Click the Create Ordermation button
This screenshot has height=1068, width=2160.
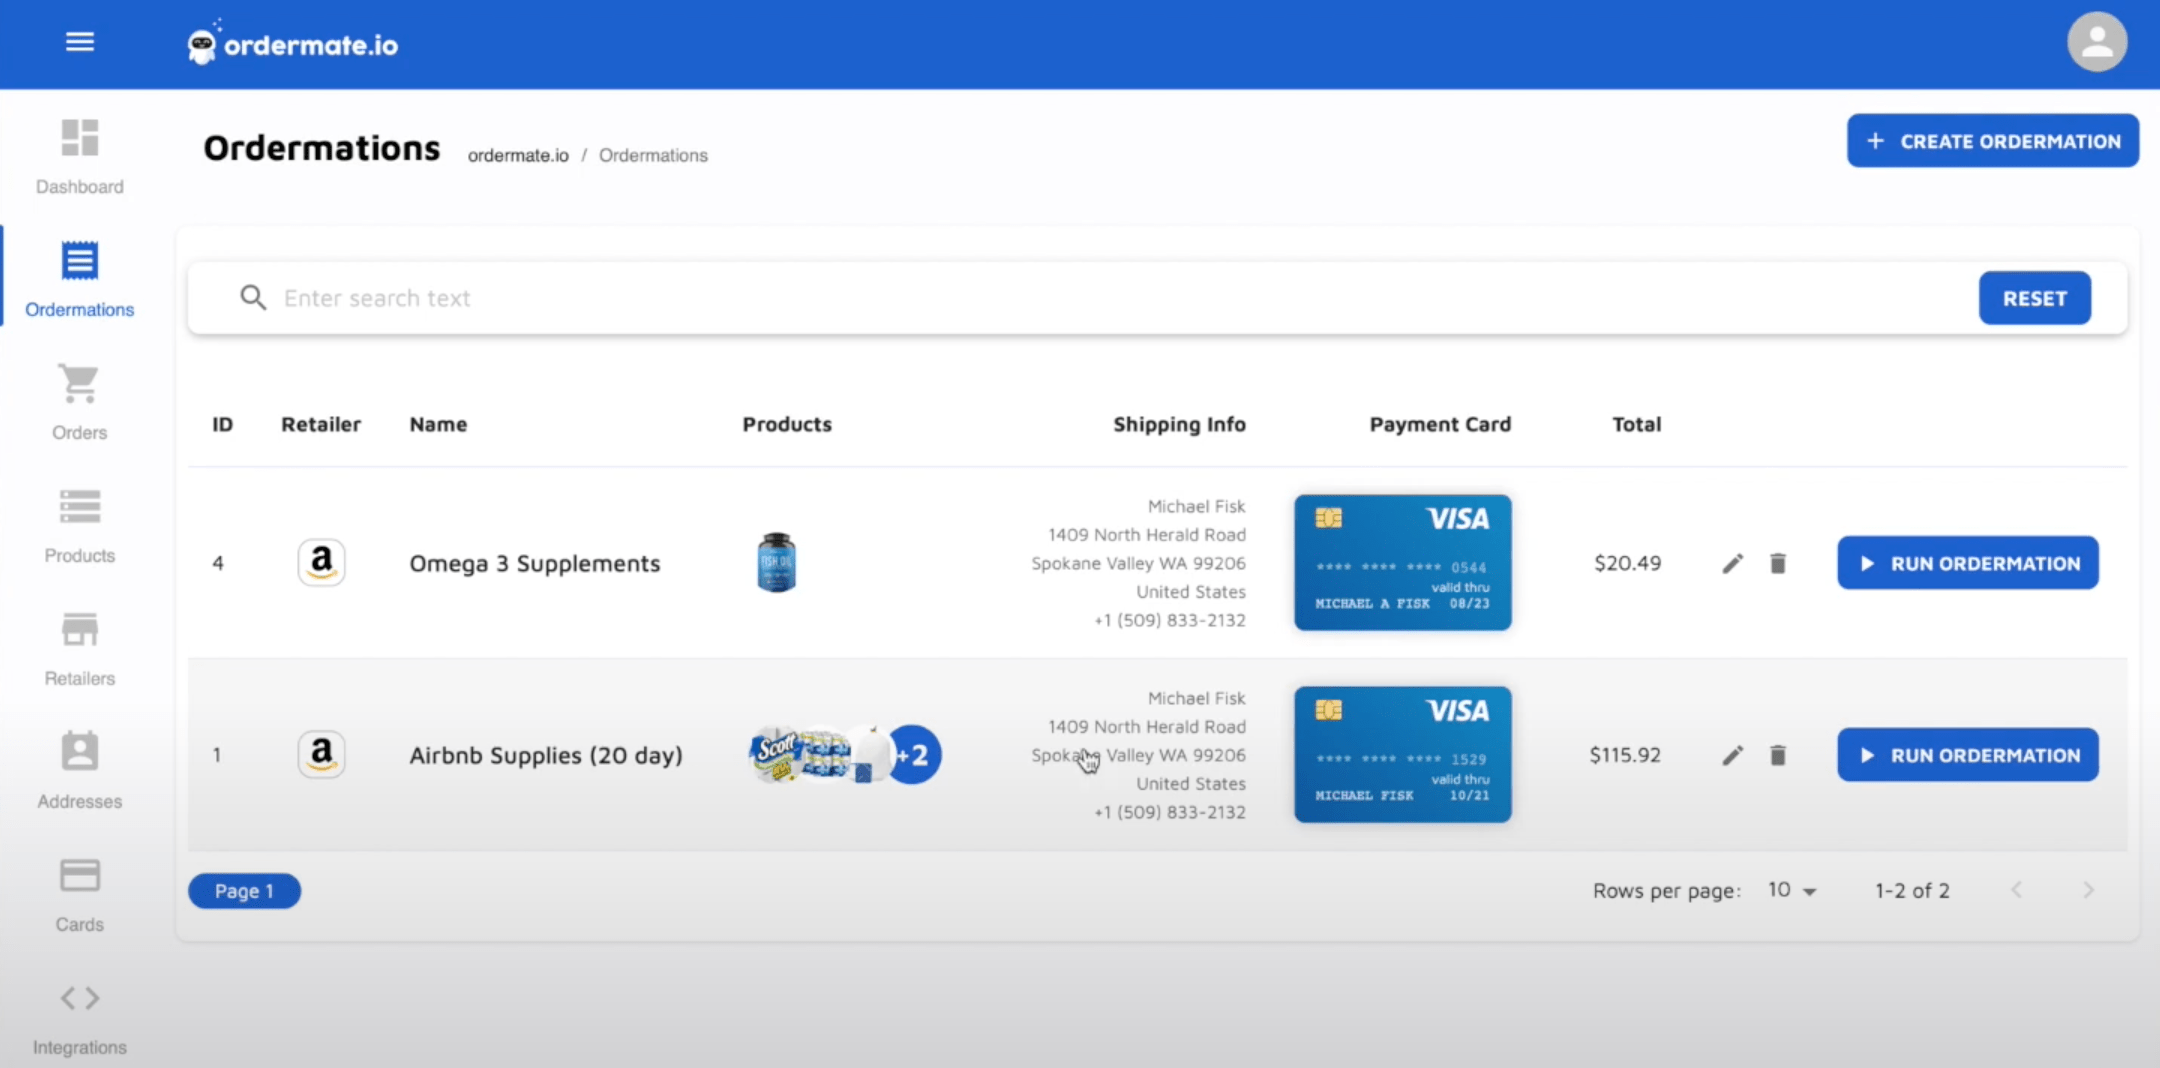[x=1991, y=141]
